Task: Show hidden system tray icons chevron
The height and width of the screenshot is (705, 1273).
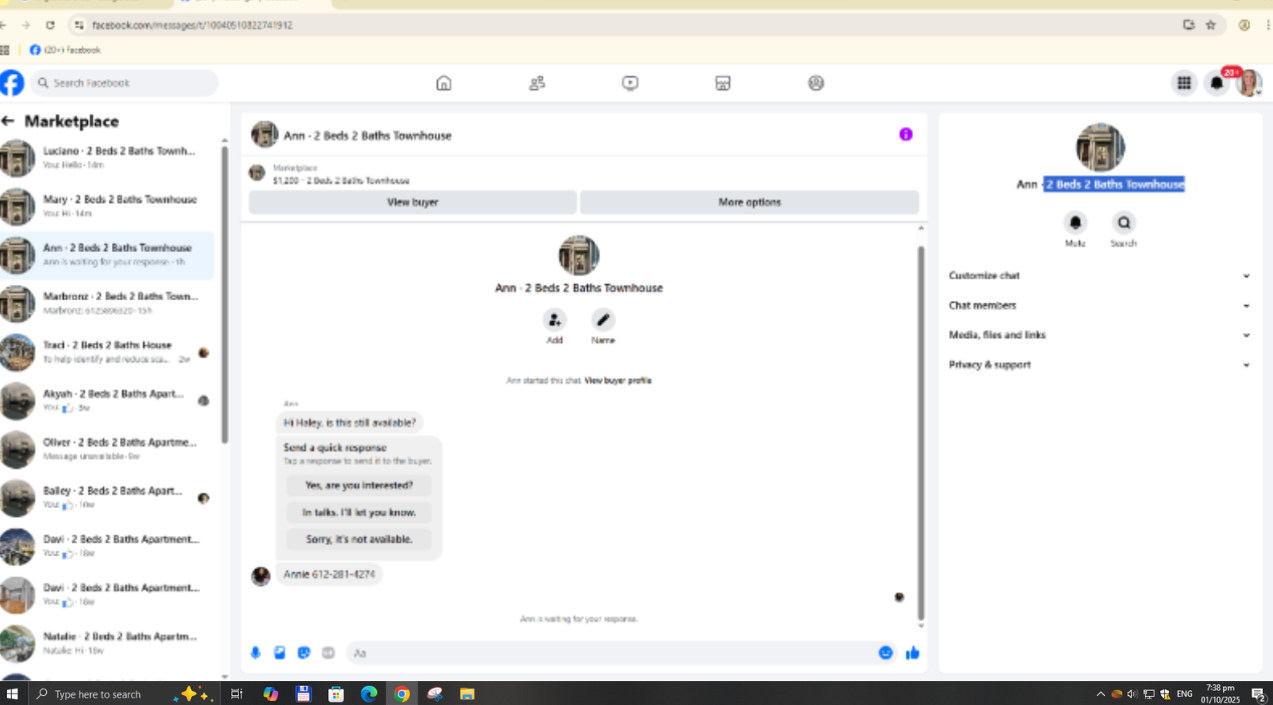Action: tap(1101, 694)
